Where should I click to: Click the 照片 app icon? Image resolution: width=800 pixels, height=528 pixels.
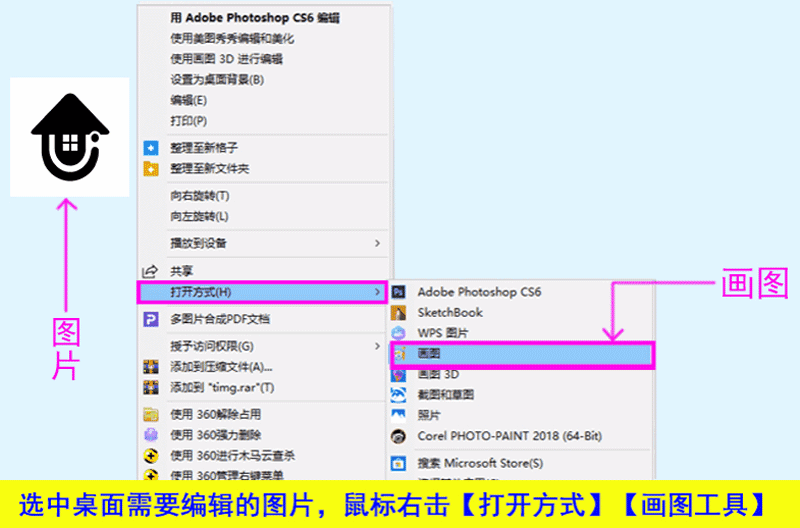(x=398, y=414)
